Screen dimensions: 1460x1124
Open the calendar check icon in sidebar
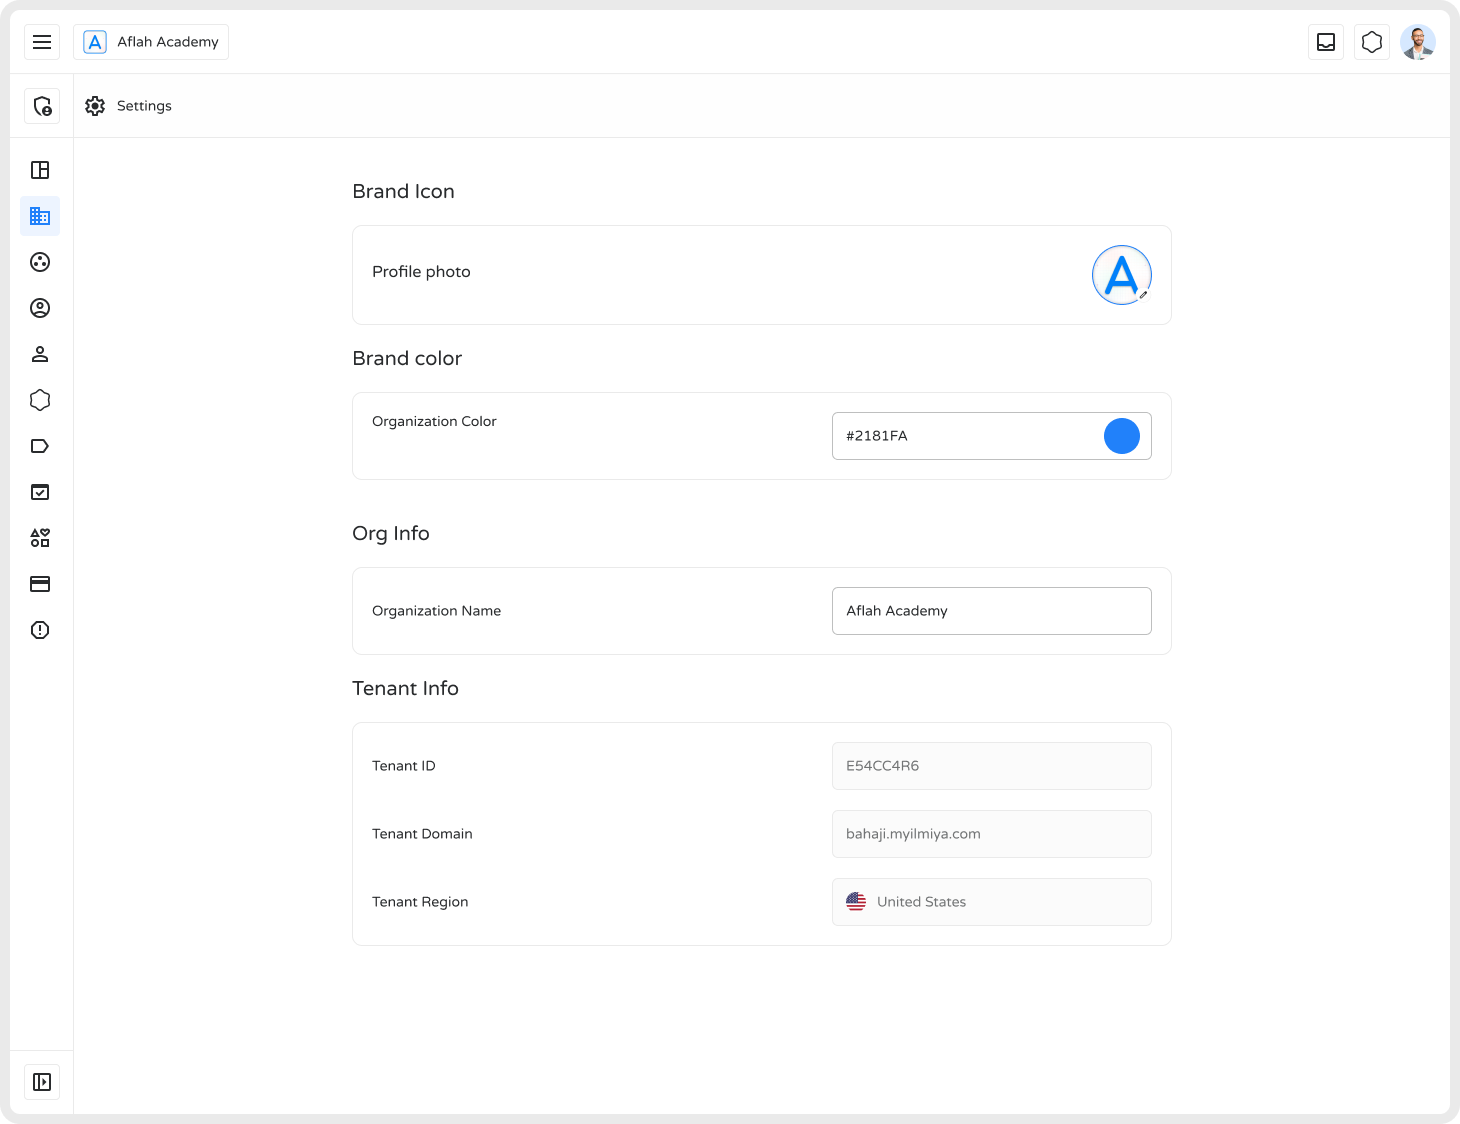point(40,492)
